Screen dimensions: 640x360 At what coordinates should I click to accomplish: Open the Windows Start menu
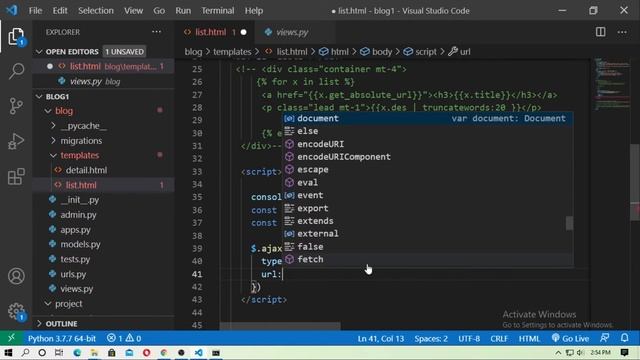coord(8,353)
